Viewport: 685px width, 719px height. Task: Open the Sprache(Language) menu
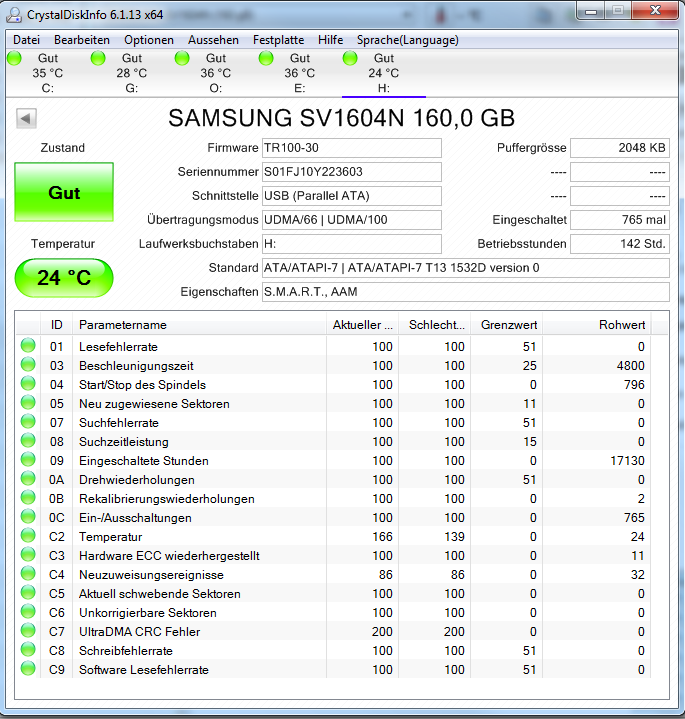pyautogui.click(x=408, y=40)
